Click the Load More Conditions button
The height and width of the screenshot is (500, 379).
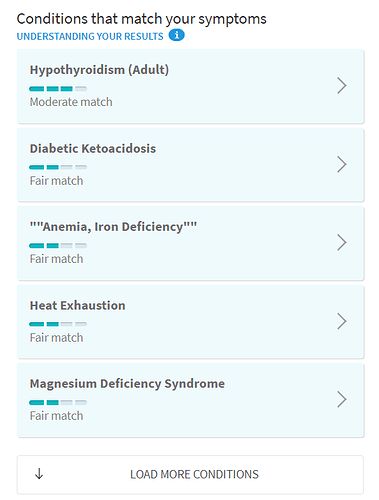190,475
